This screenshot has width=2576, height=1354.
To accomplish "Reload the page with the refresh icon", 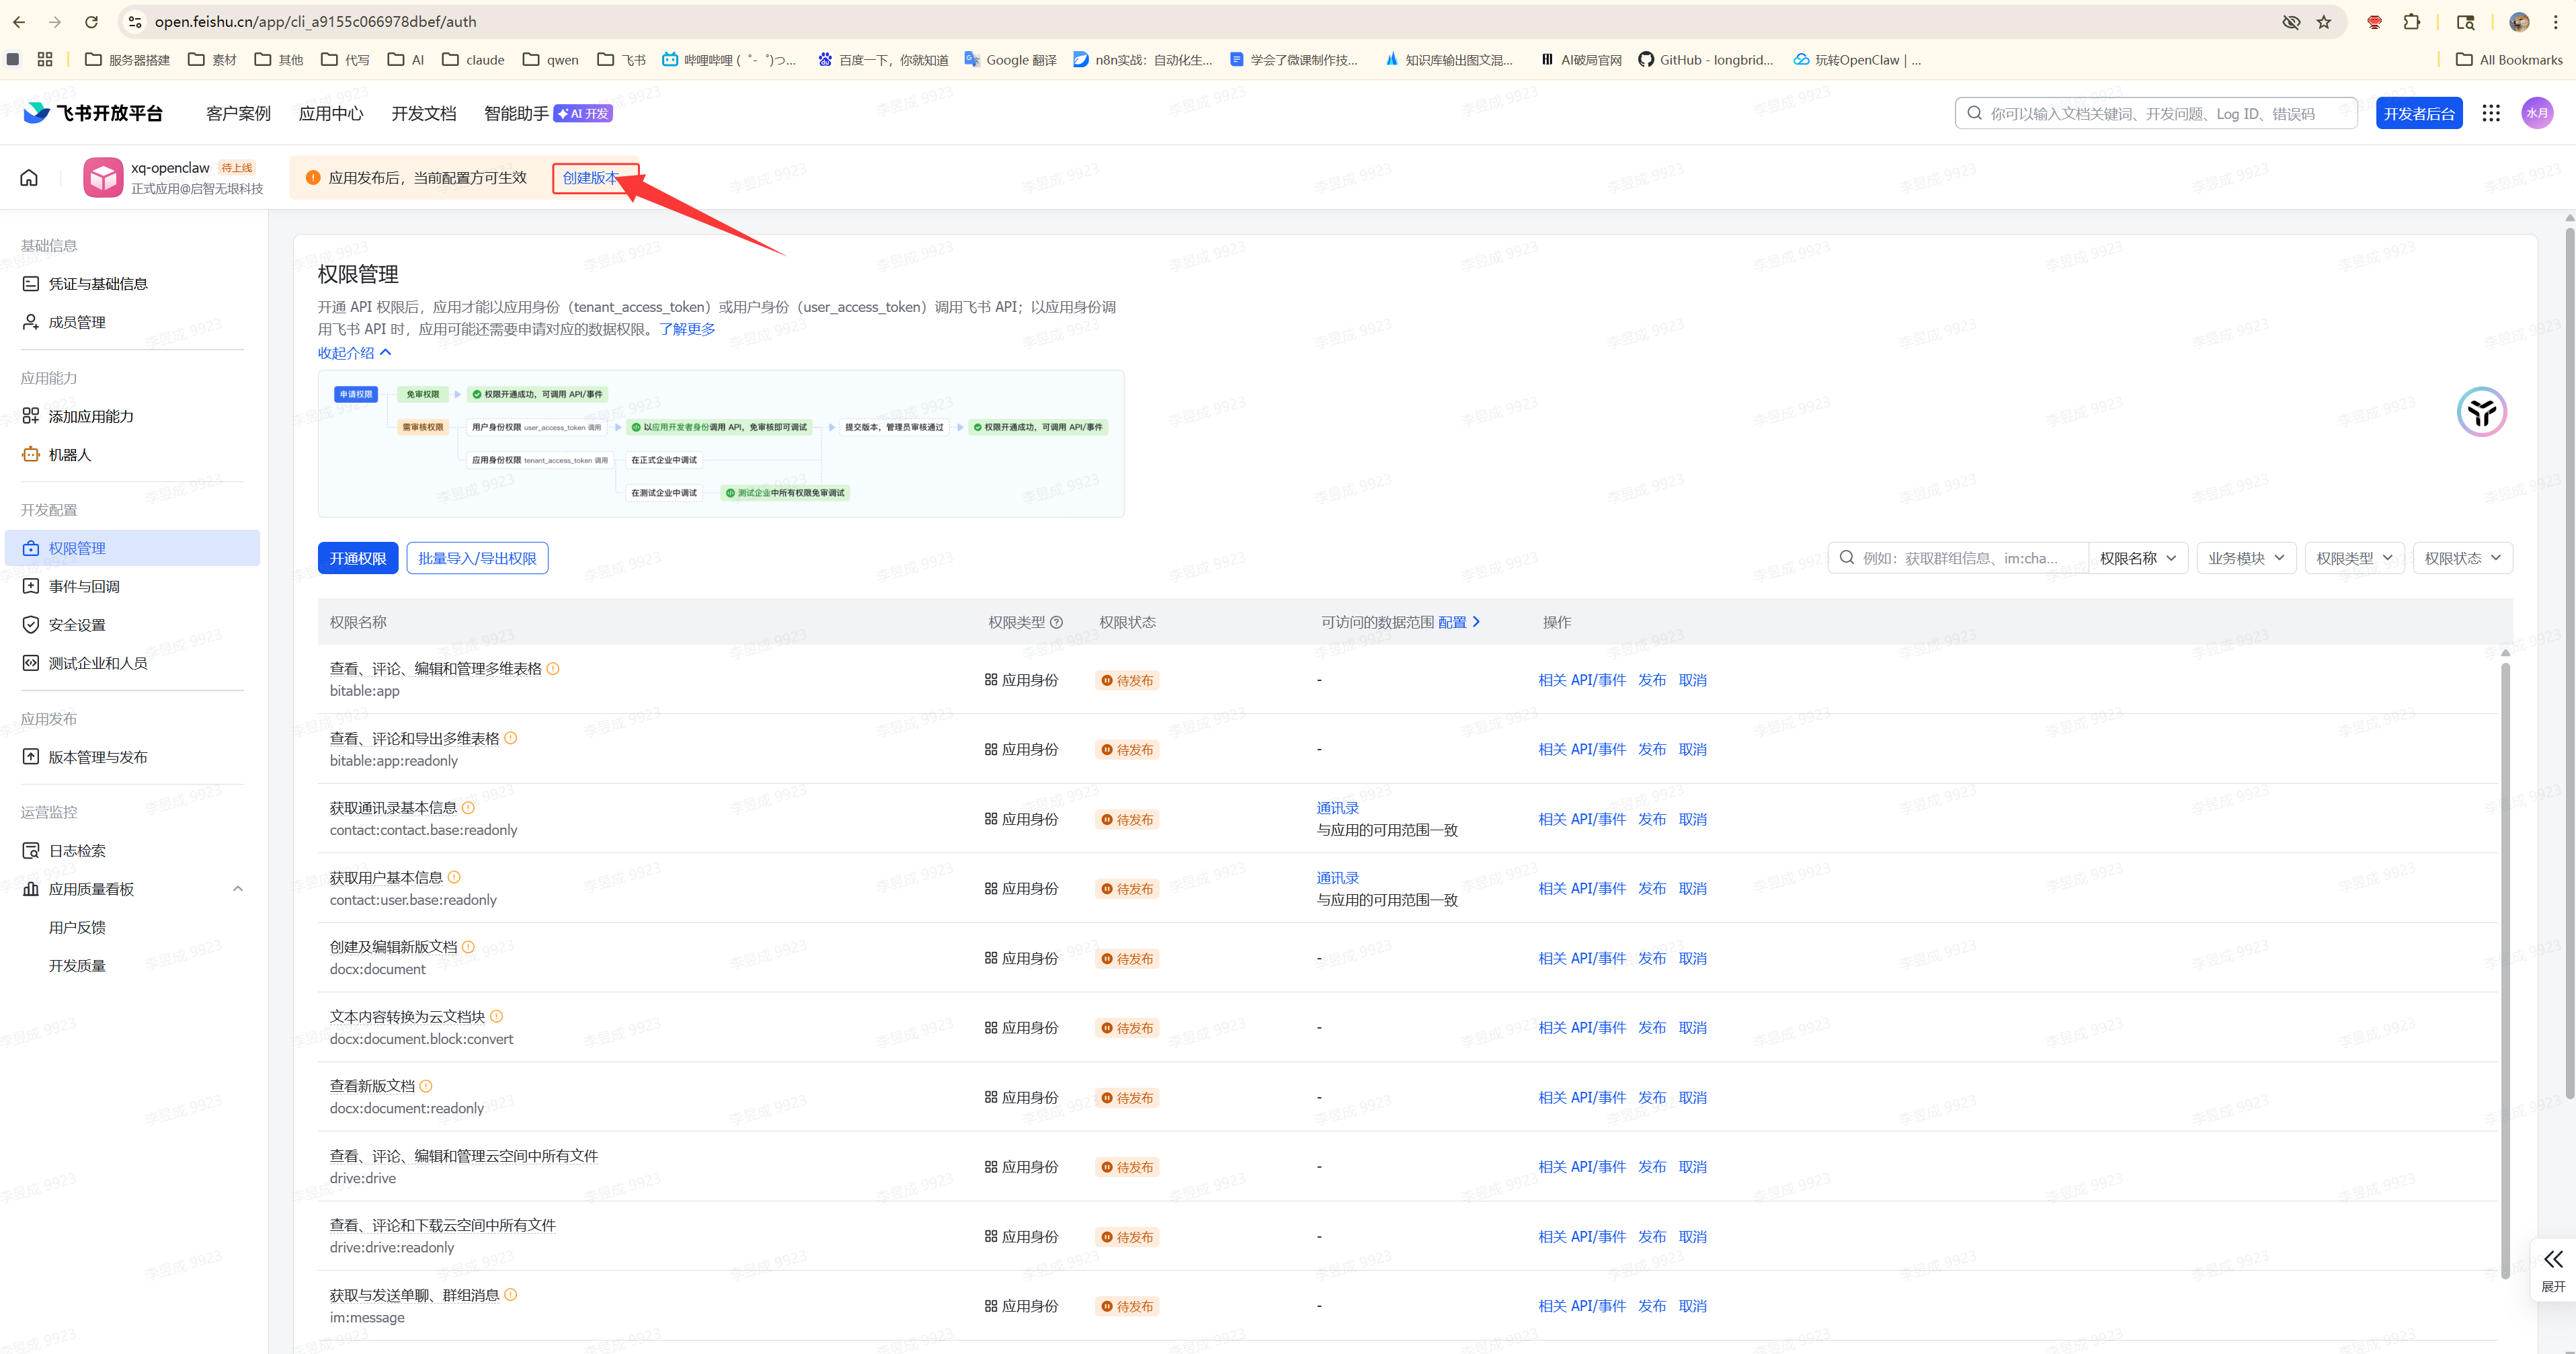I will pos(91,22).
